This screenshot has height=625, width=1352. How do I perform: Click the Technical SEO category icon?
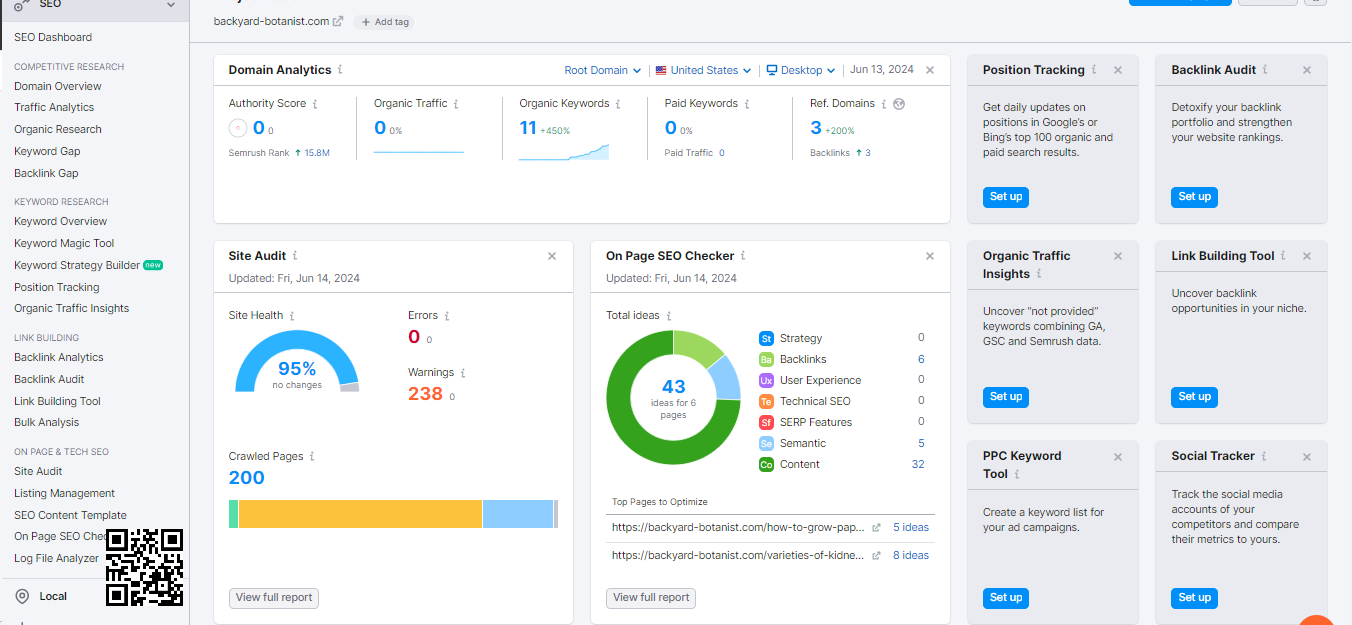pos(766,401)
